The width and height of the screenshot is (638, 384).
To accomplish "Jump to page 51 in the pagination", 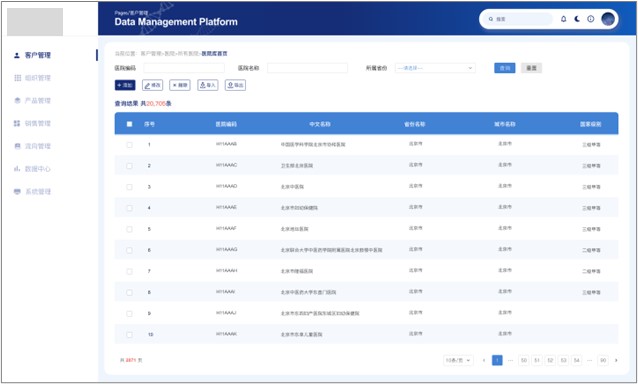I will [x=537, y=360].
